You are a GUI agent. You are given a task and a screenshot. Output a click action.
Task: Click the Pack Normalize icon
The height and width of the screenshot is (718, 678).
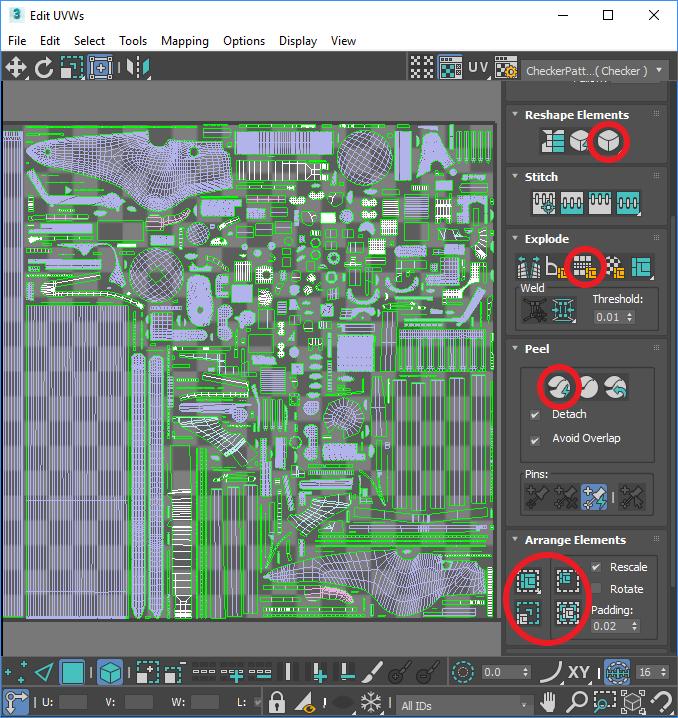point(568,613)
